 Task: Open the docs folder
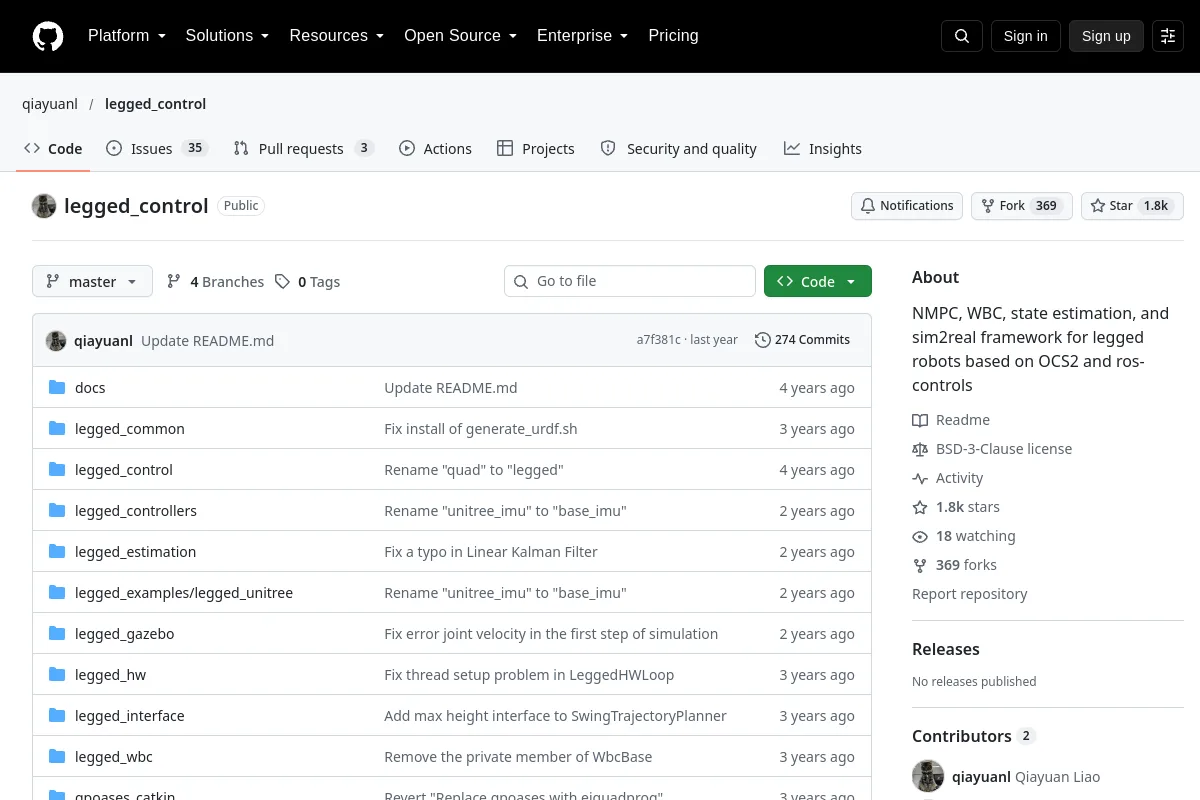(x=90, y=388)
